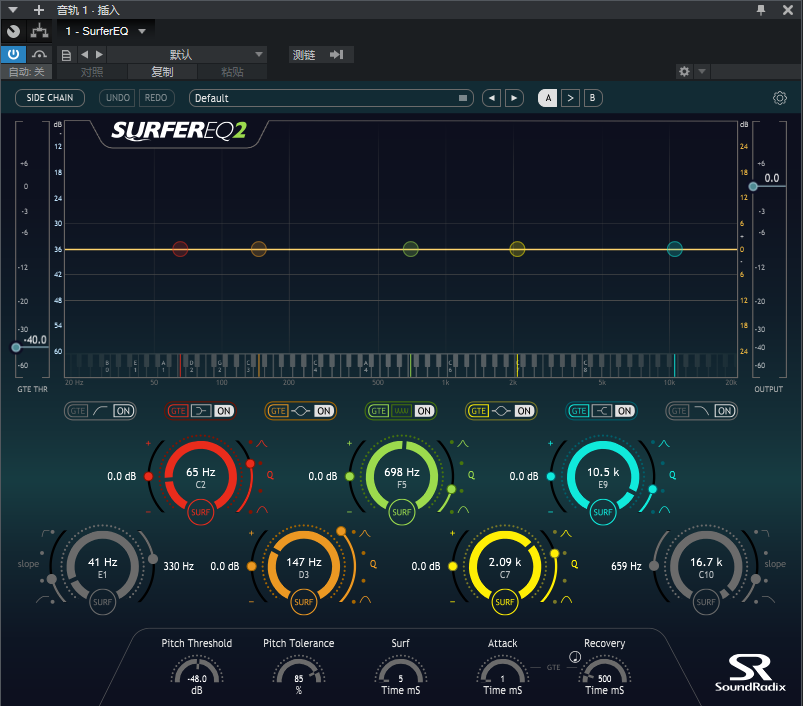The width and height of the screenshot is (803, 706).
Task: Select the red EQ node on graph
Action: click(180, 249)
